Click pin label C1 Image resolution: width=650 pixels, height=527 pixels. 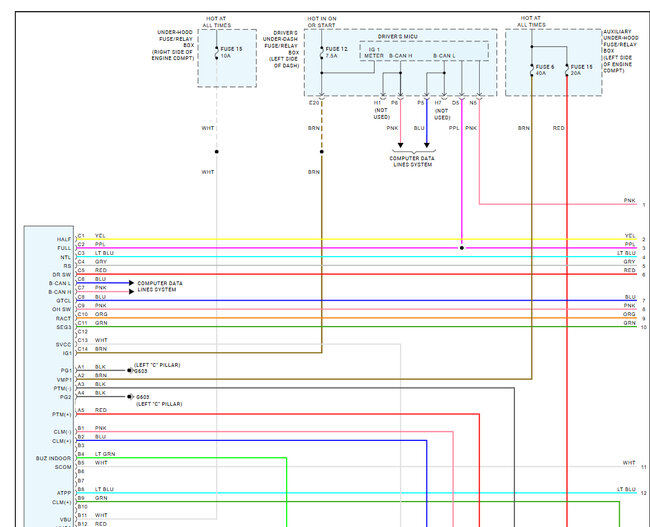tap(81, 236)
